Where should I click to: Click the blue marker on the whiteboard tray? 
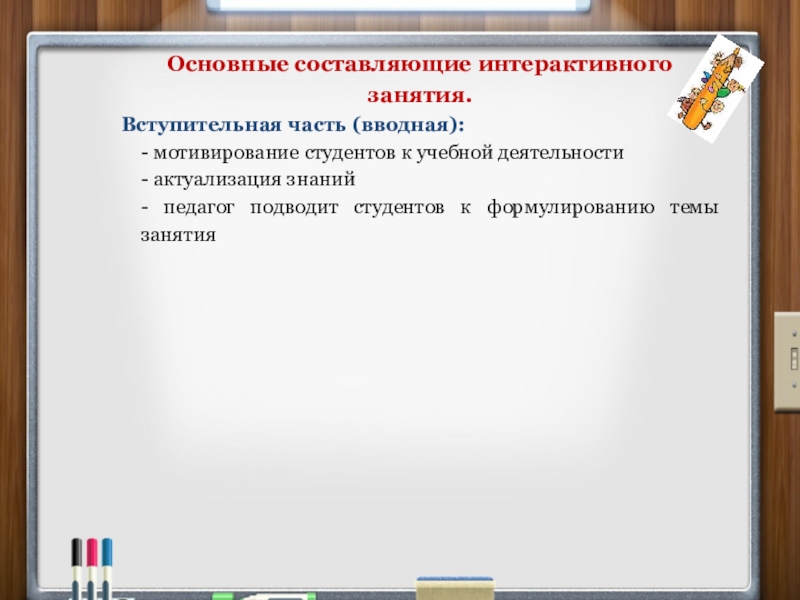107,568
